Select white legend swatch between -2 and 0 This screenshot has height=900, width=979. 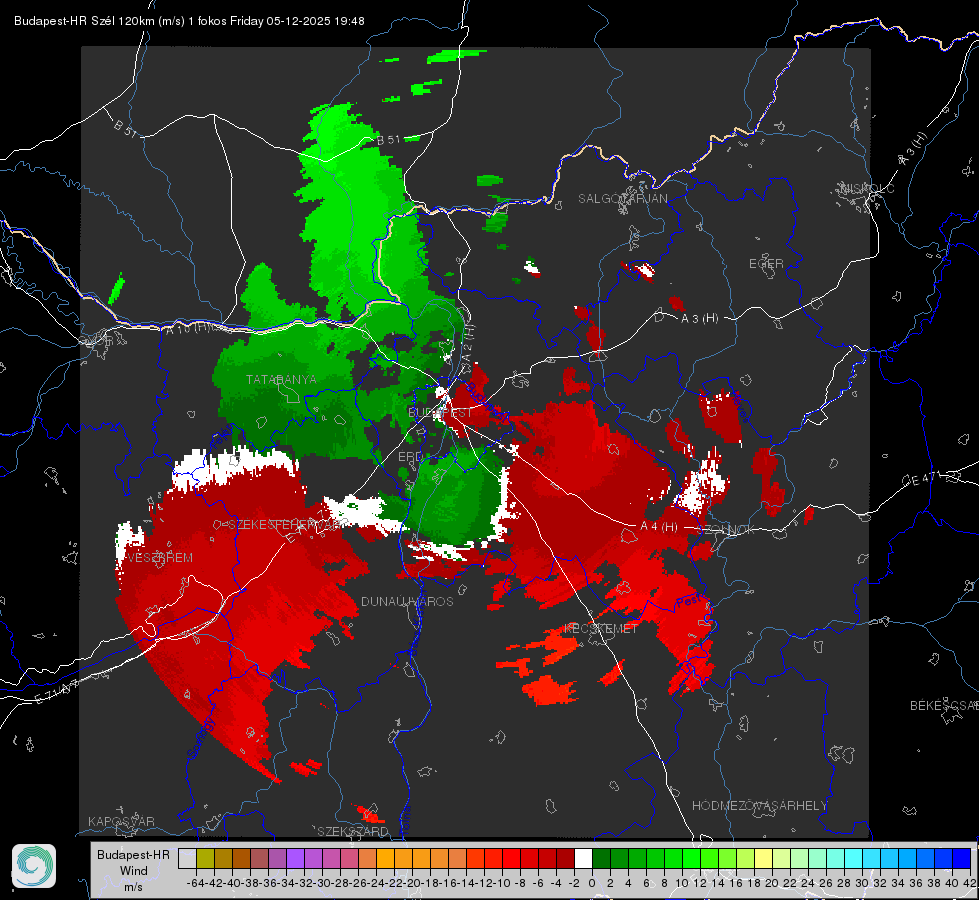[583, 858]
